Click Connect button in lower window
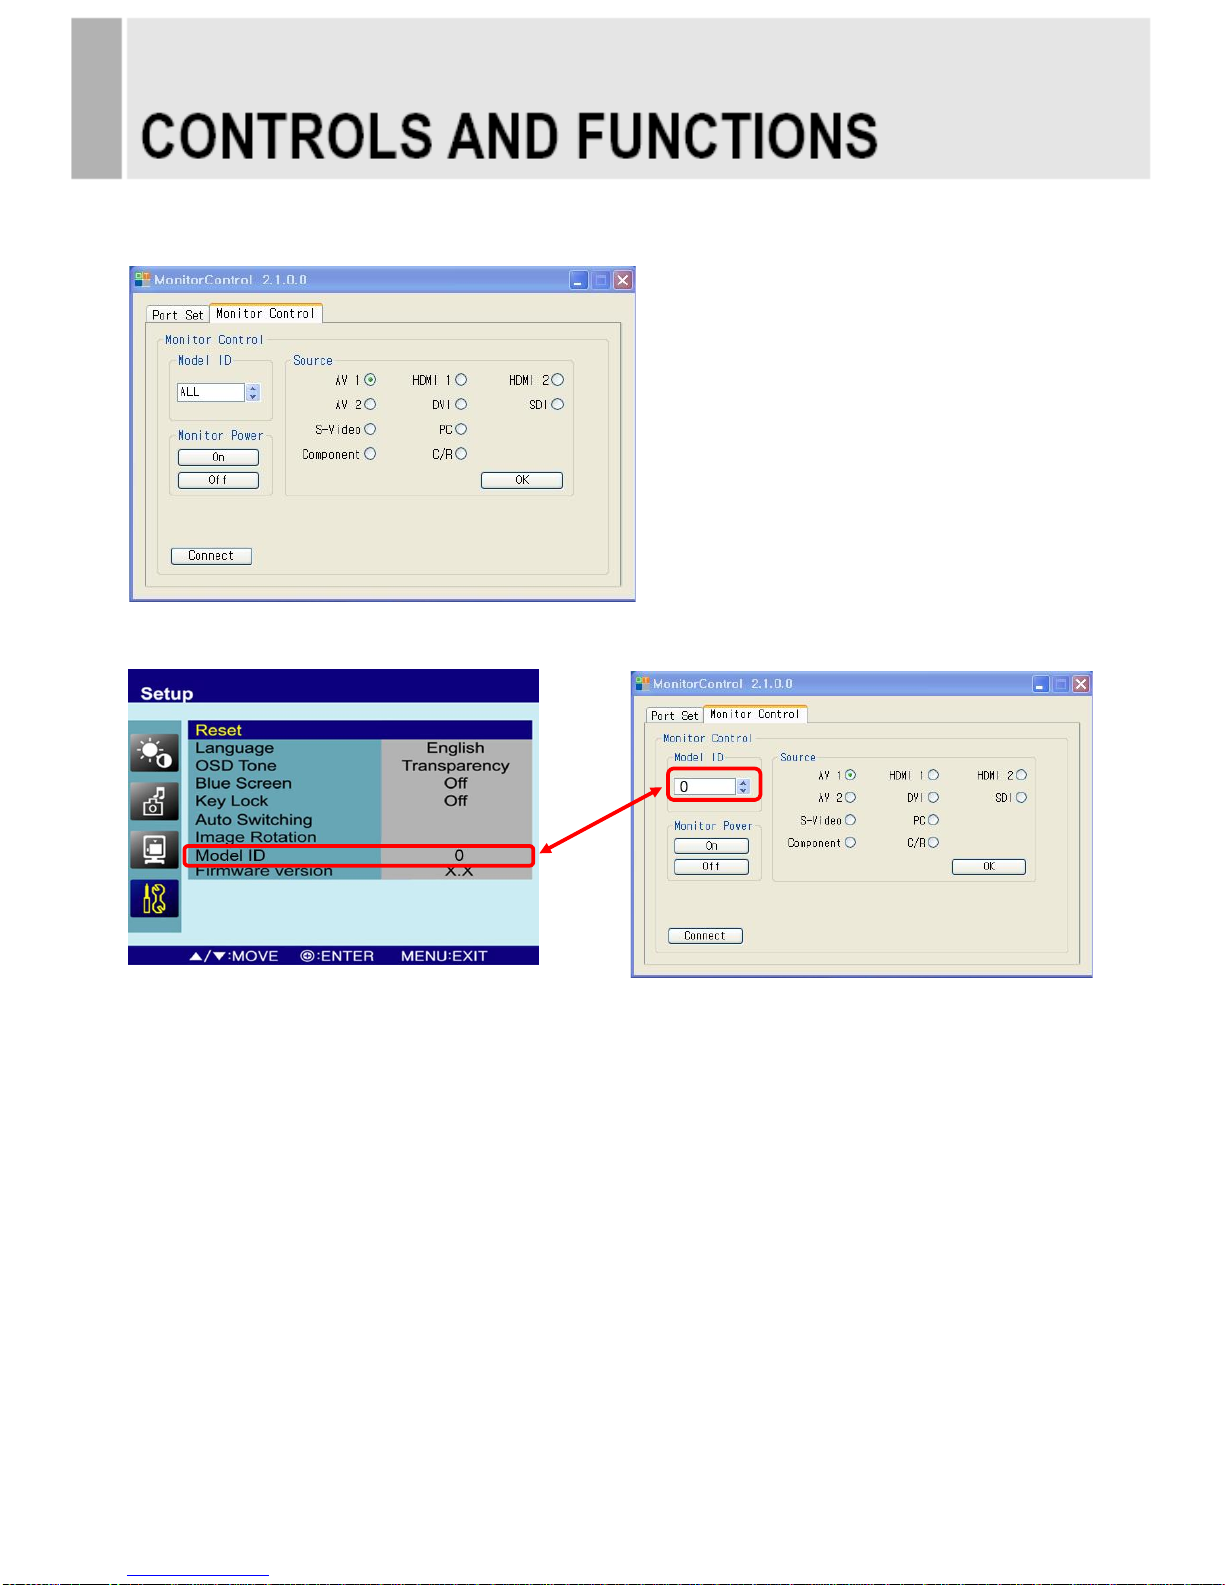This screenshot has width=1225, height=1585. pyautogui.click(x=705, y=936)
